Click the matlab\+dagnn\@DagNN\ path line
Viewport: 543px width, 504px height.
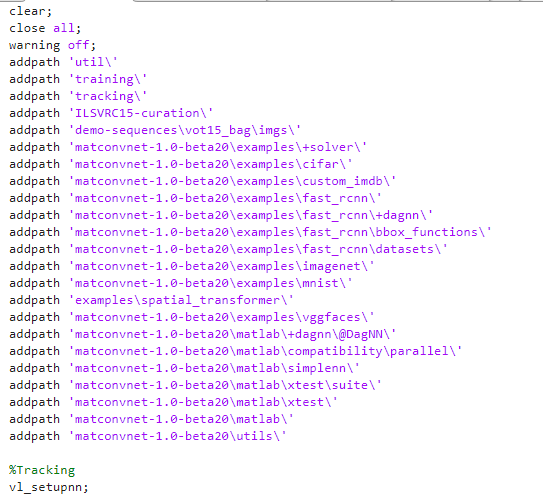click(202, 334)
